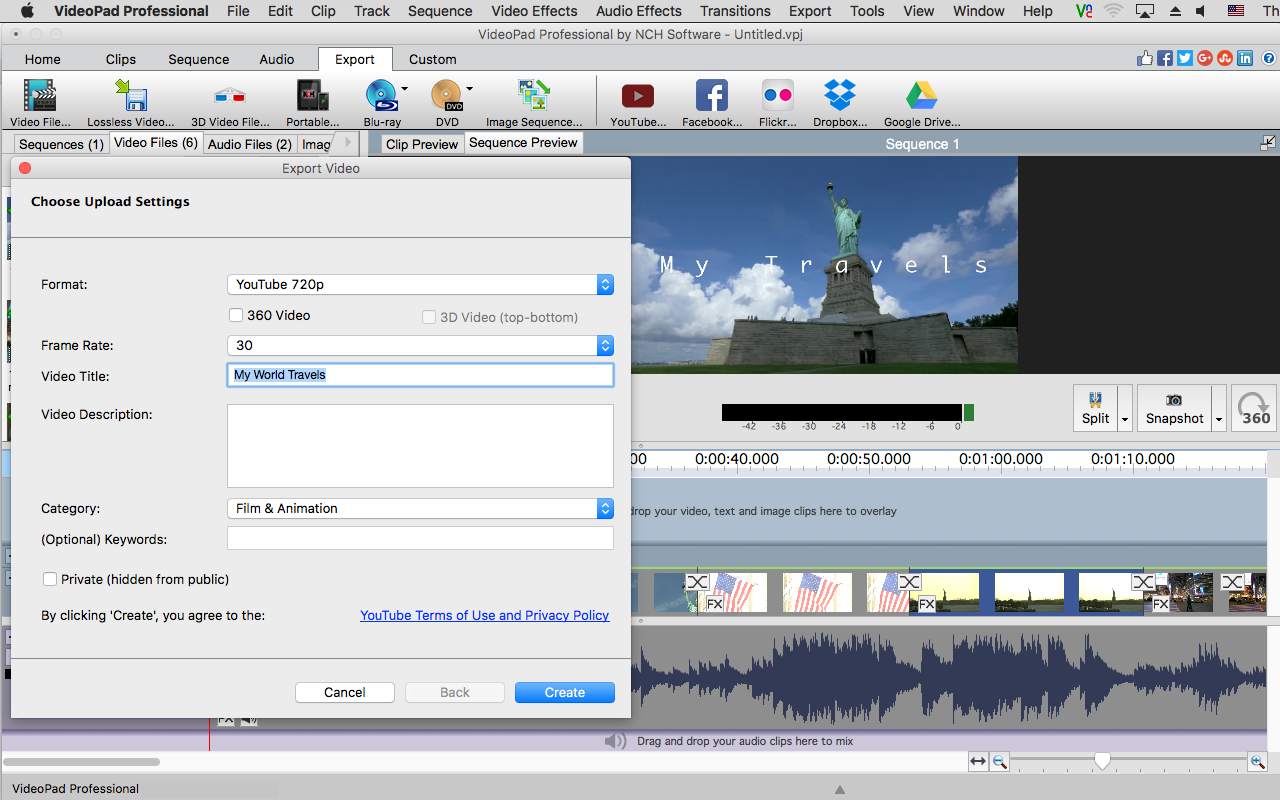Open YouTube Terms of Use link
The height and width of the screenshot is (800, 1280).
(485, 615)
